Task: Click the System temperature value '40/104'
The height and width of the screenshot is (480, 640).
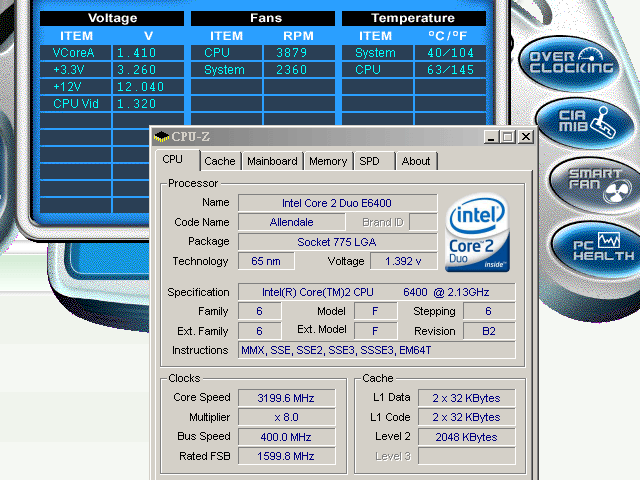Action: pyautogui.click(x=450, y=53)
